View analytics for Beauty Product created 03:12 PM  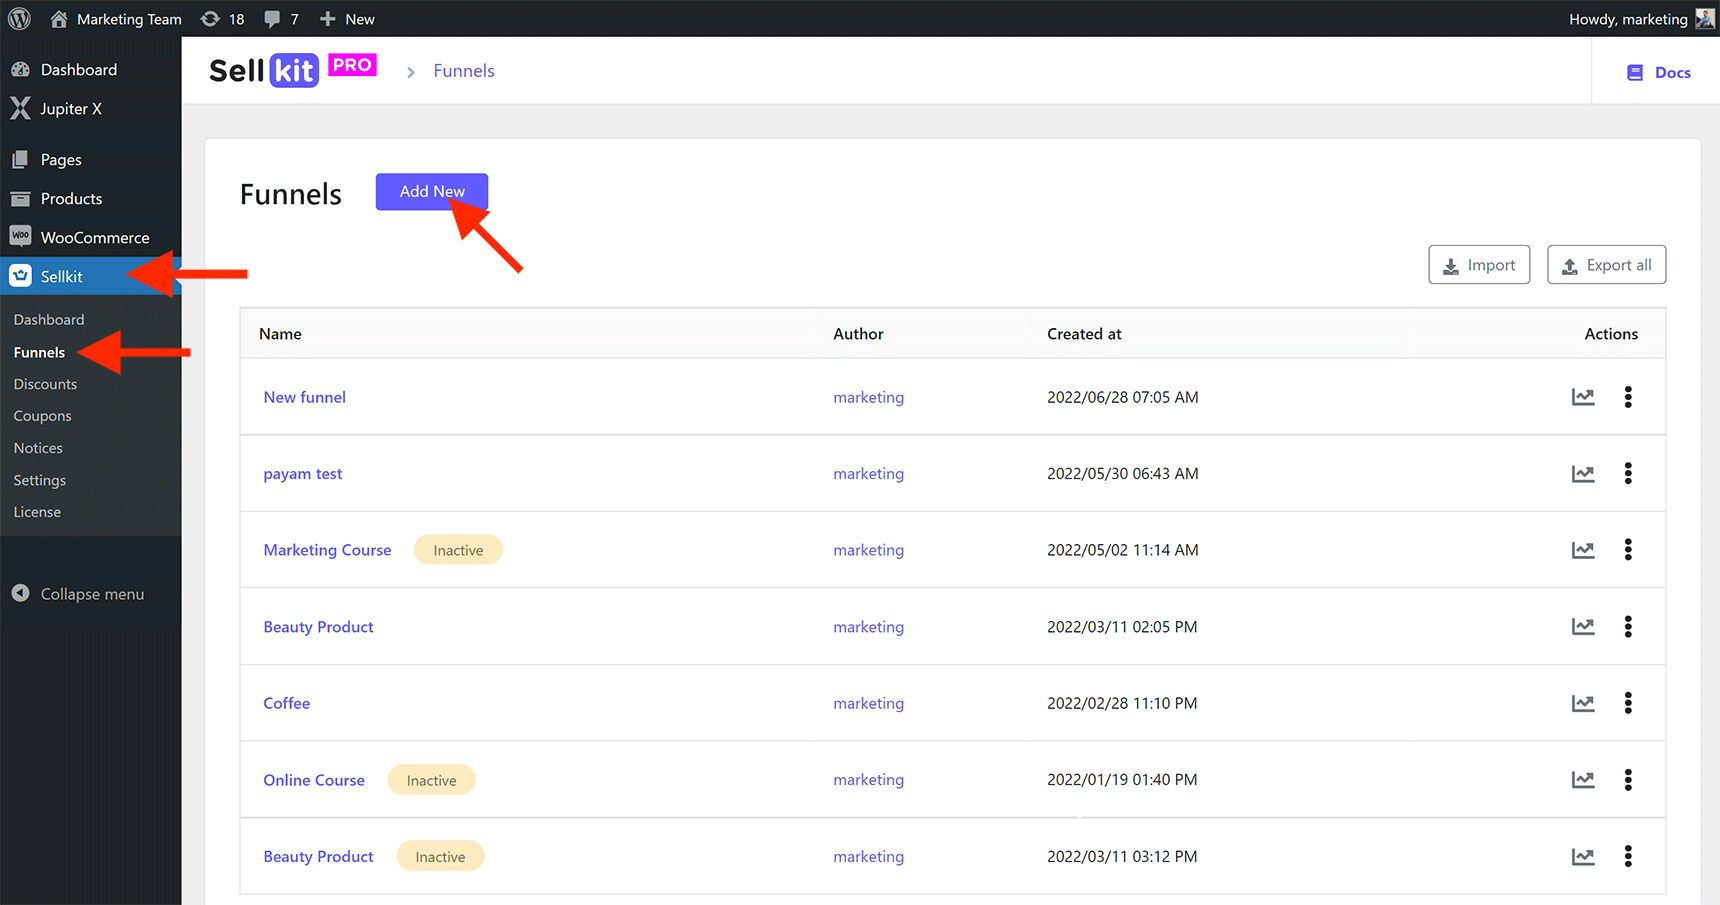point(1583,857)
